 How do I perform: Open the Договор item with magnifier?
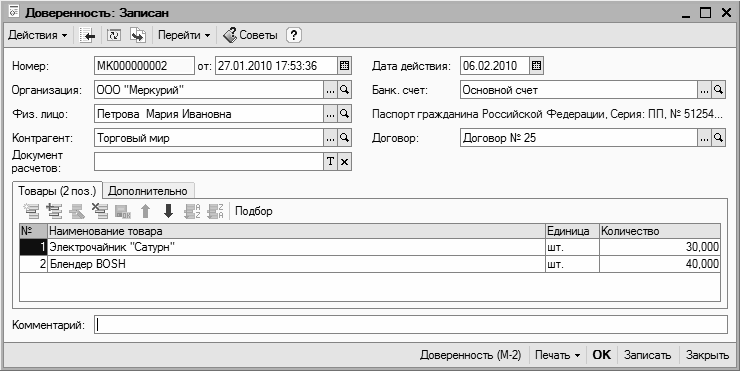pyautogui.click(x=718, y=138)
